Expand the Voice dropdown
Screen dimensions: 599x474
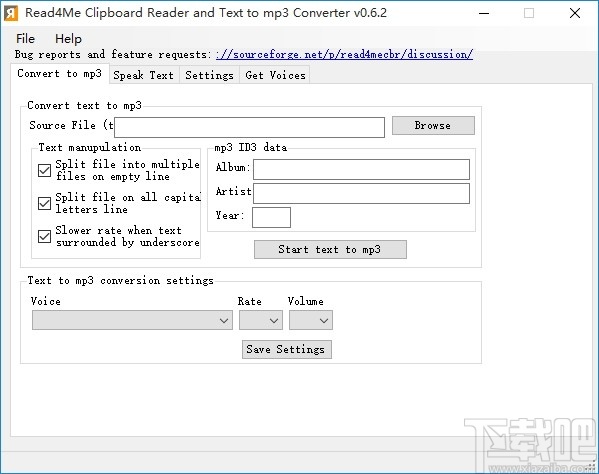(x=132, y=320)
